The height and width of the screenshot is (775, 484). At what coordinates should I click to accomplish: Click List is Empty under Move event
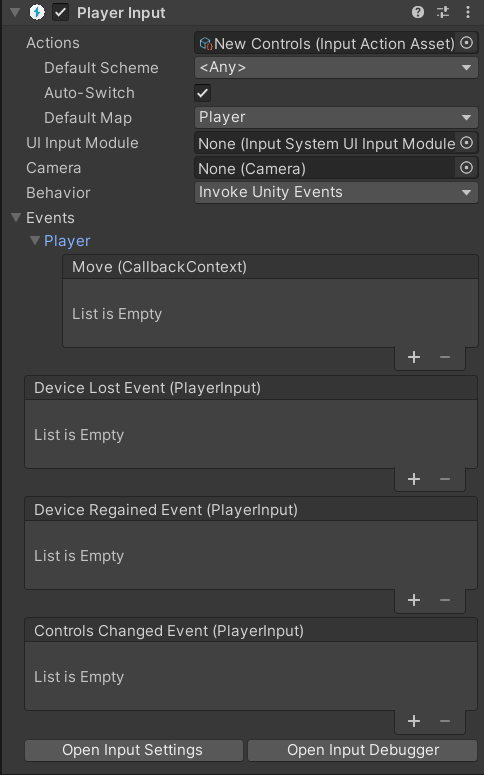click(117, 314)
